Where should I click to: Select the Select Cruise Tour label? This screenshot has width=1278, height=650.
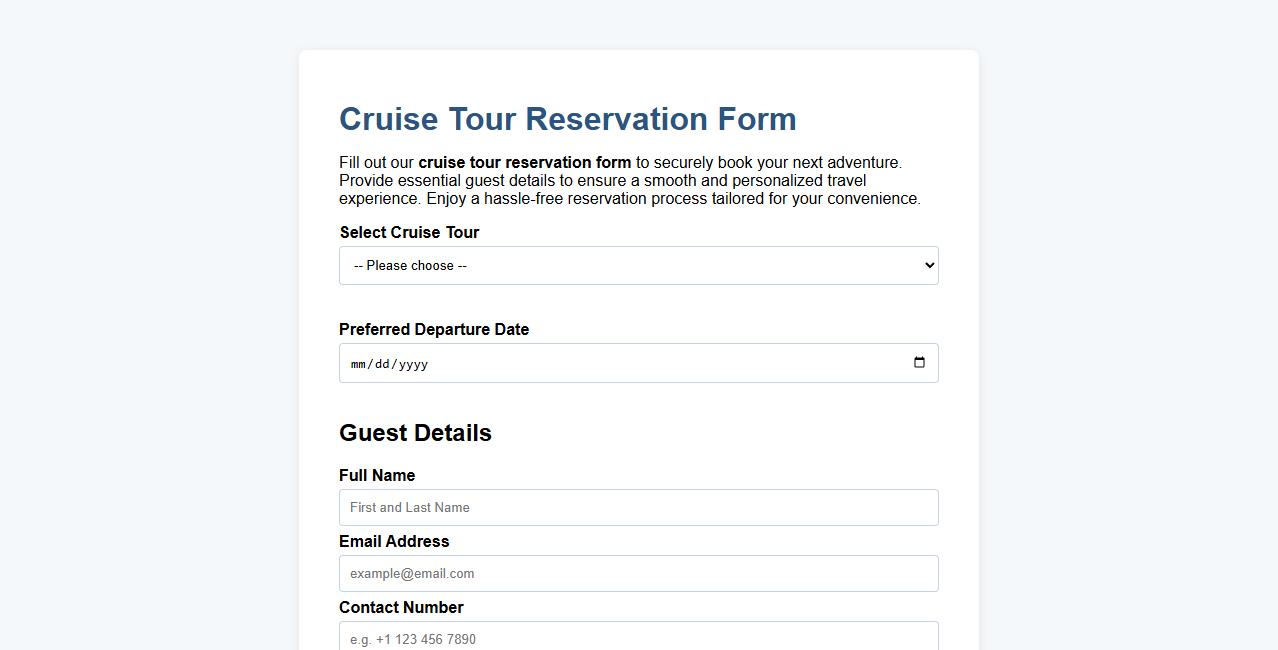(x=409, y=232)
